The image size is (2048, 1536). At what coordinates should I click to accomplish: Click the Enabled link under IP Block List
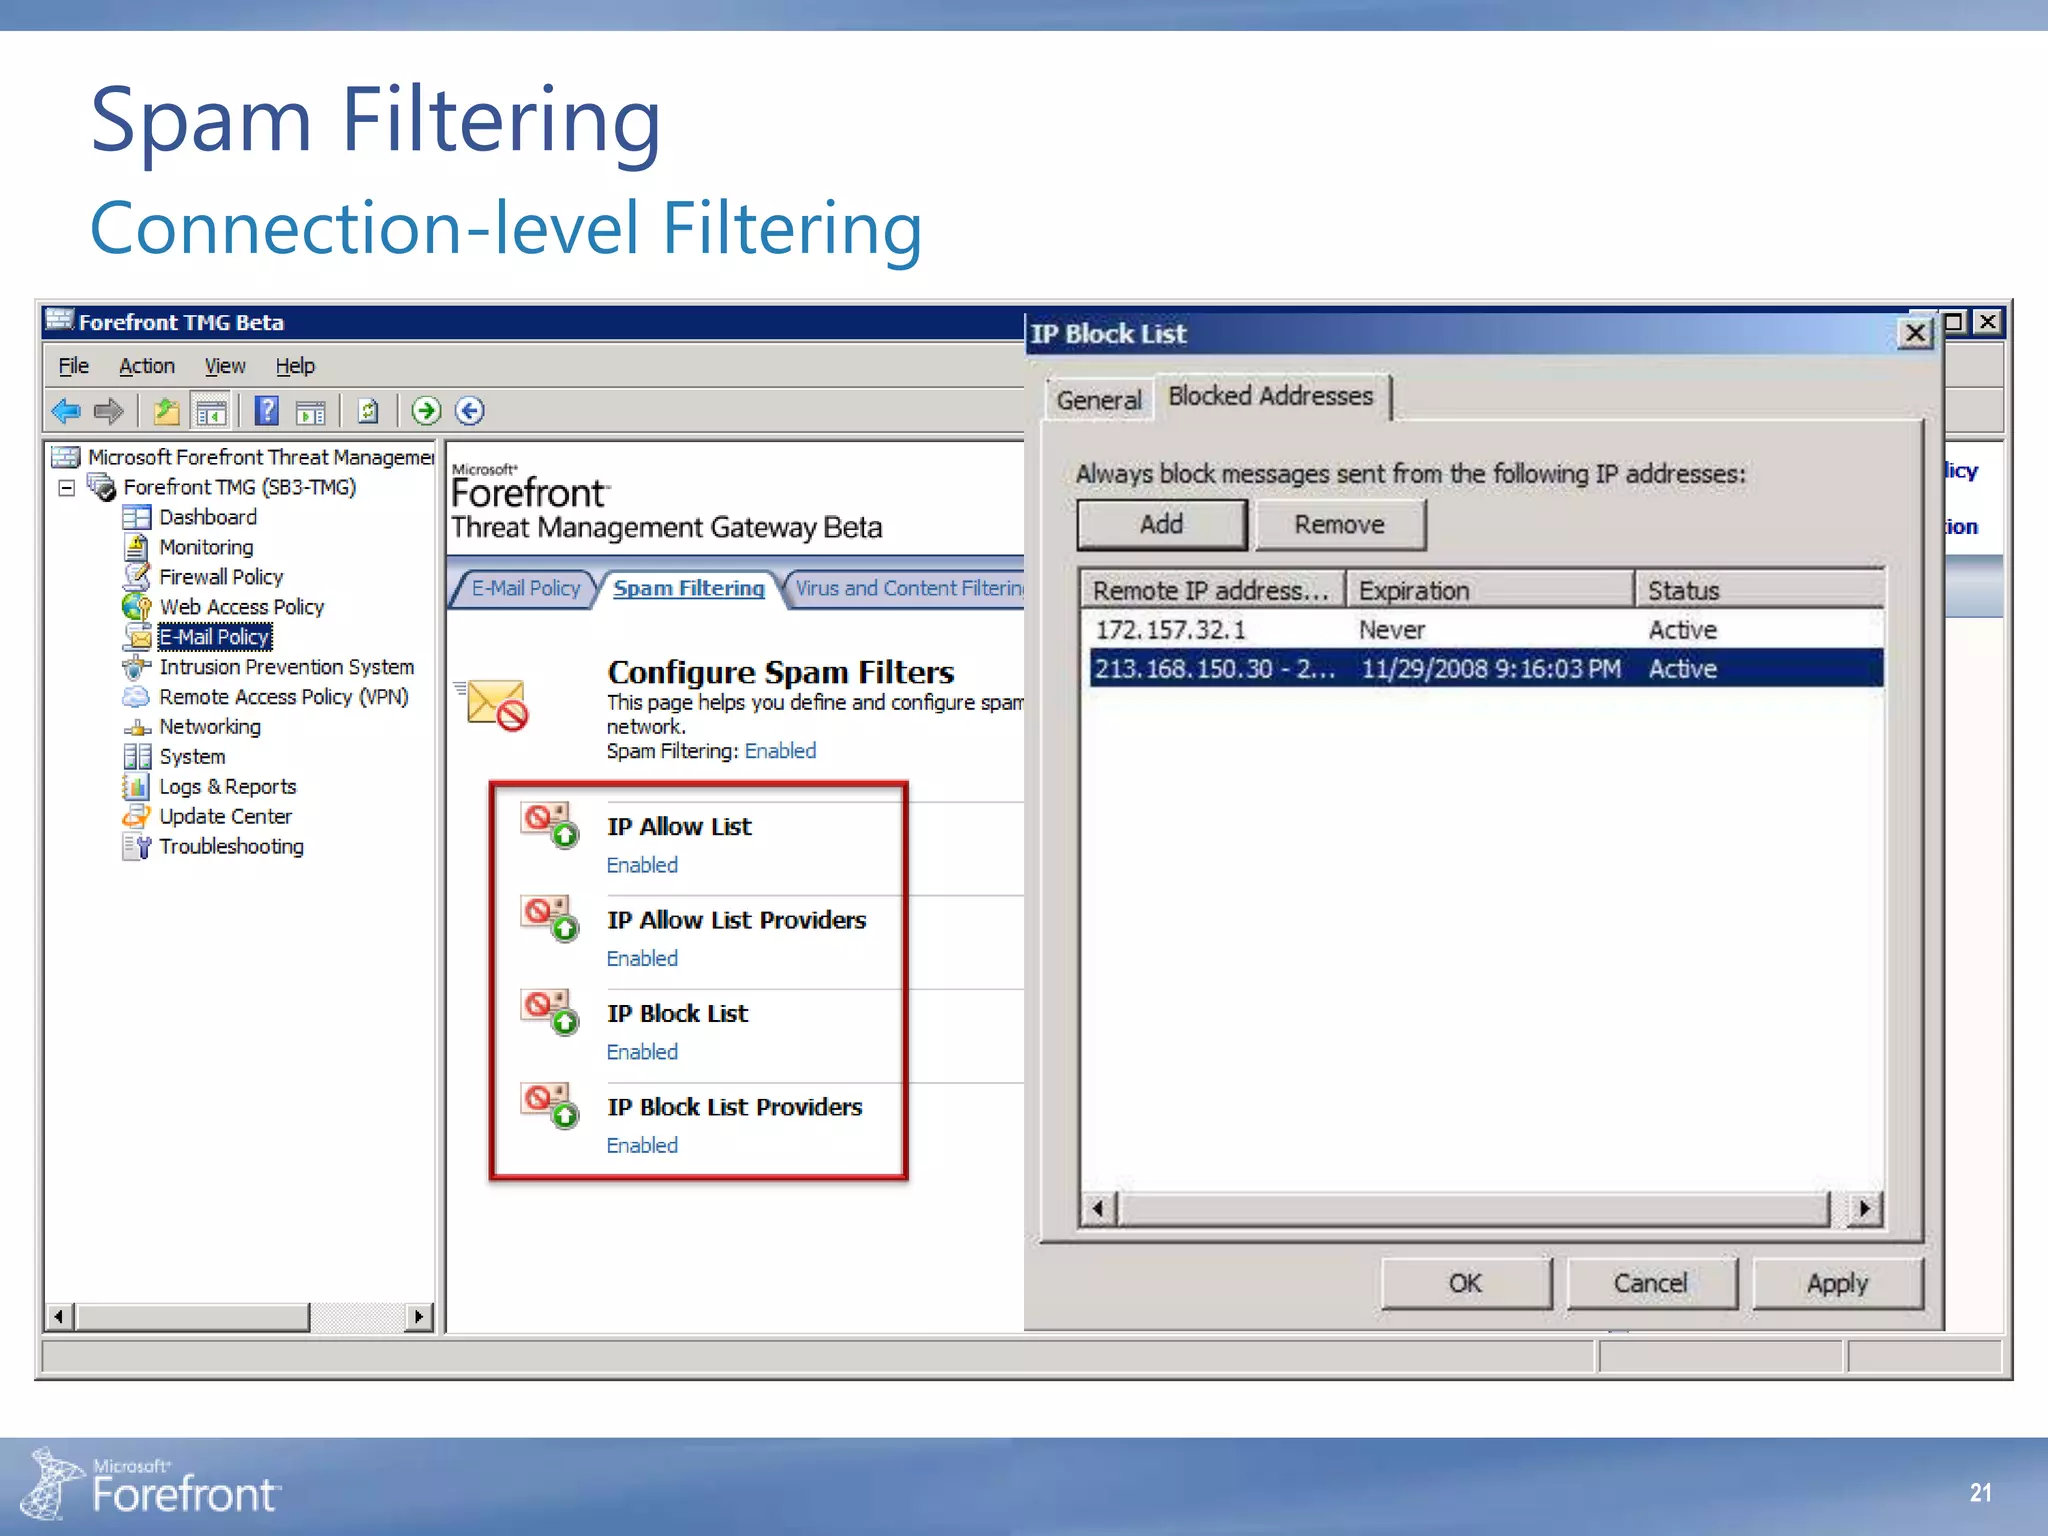642,1052
